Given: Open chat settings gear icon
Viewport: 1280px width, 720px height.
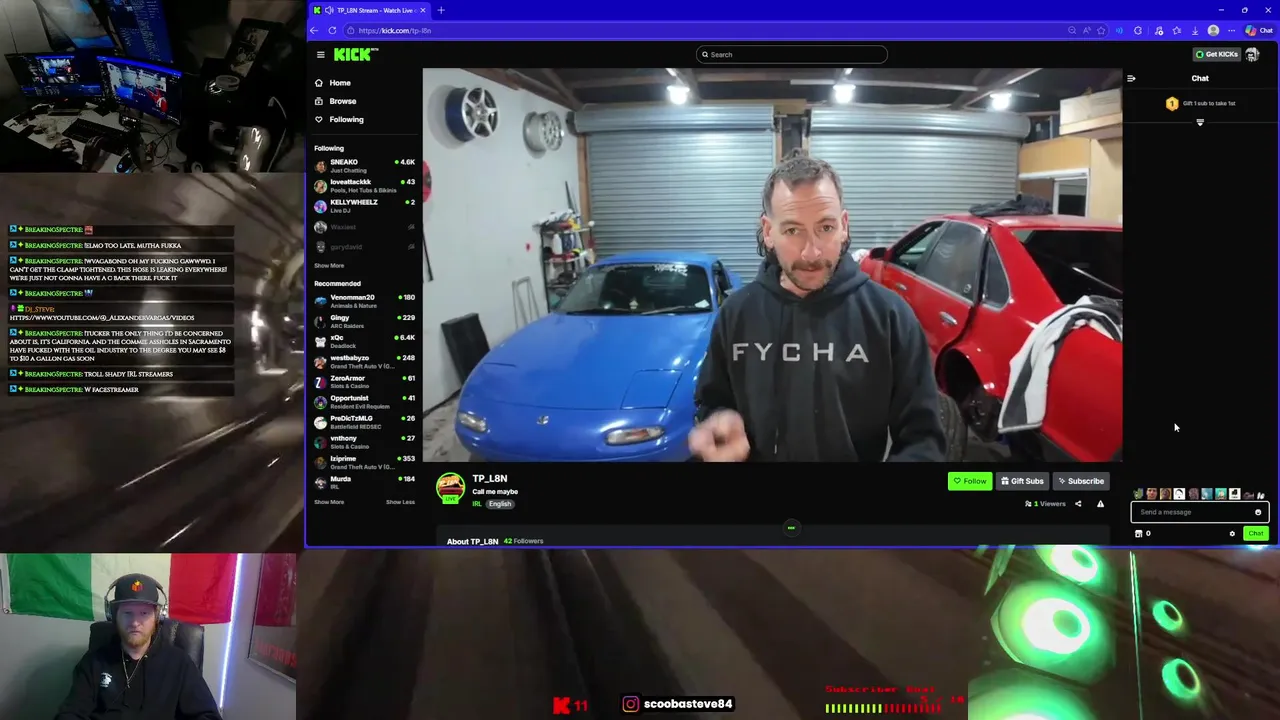Looking at the screenshot, I should click(1232, 534).
